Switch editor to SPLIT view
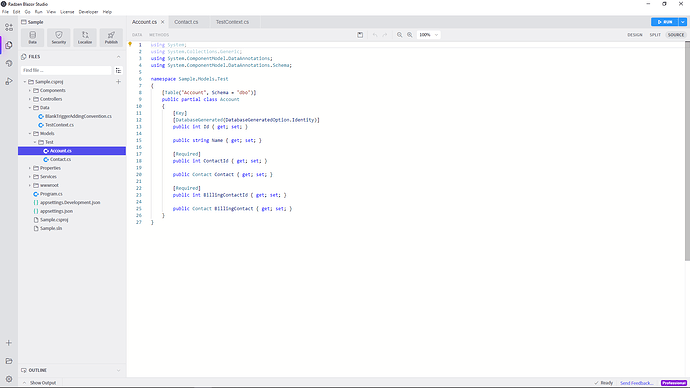Image resolution: width=690 pixels, height=388 pixels. tap(655, 35)
